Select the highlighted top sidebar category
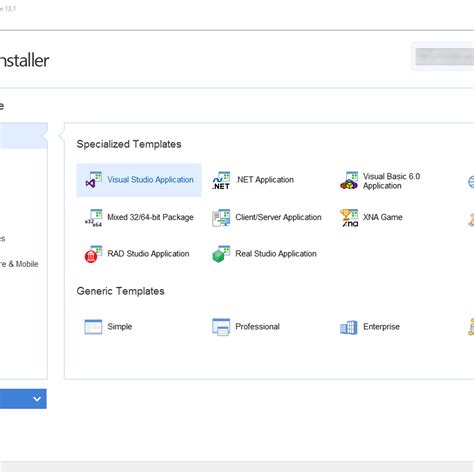Screen dimensions: 474x474 (x=24, y=135)
